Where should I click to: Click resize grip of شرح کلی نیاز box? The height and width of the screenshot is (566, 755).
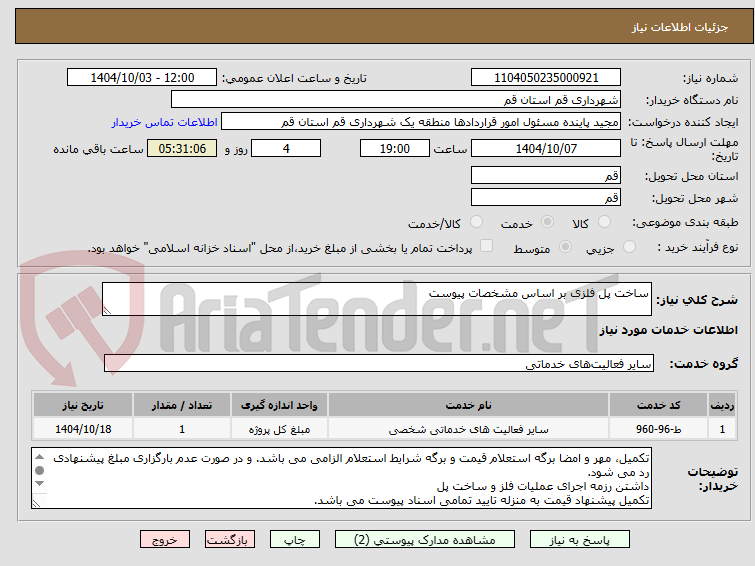tap(107, 311)
